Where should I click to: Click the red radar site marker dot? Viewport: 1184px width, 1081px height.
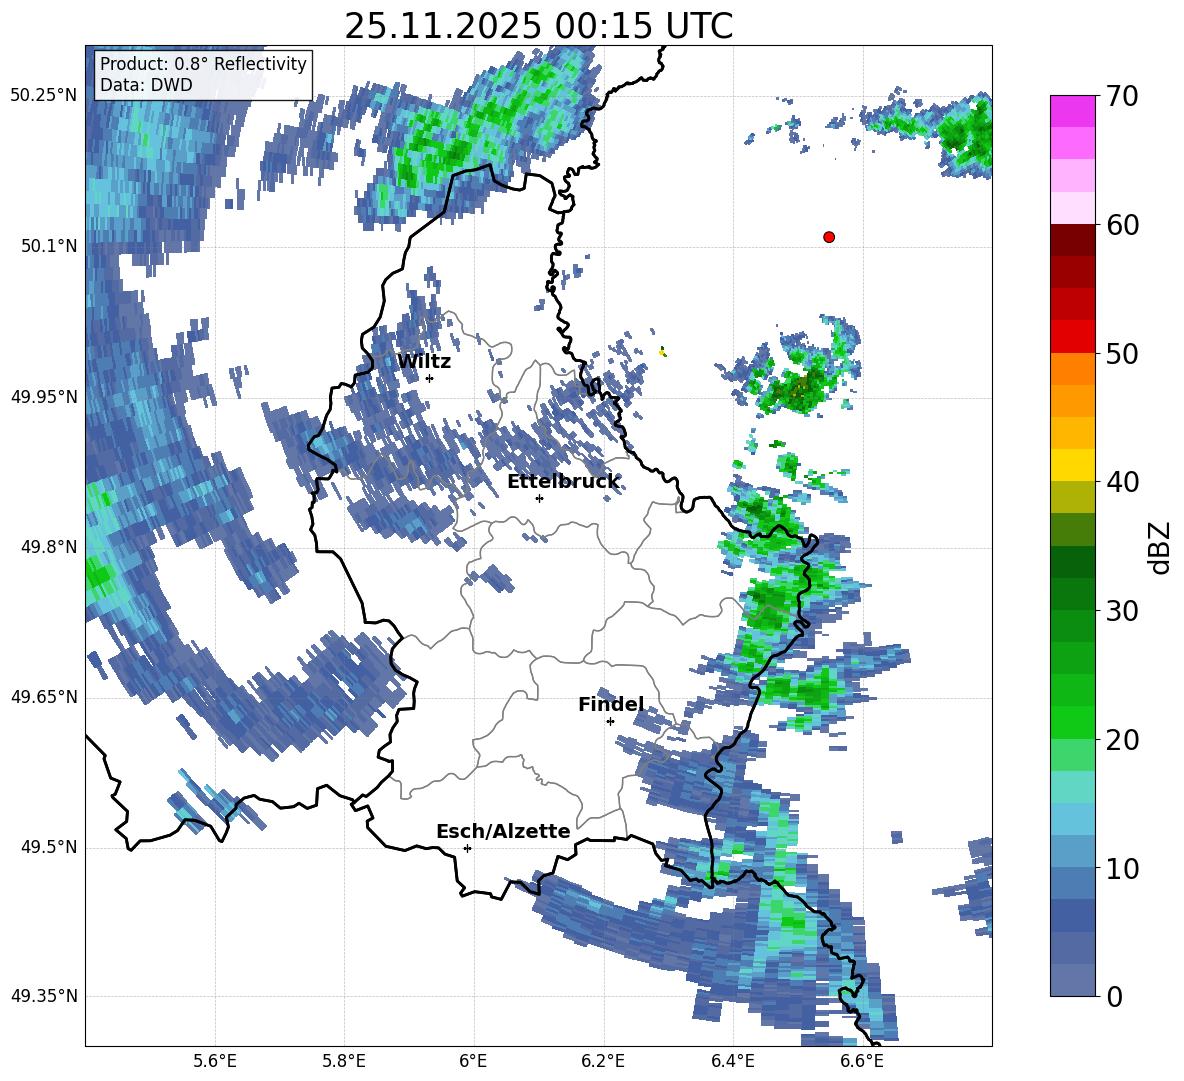pyautogui.click(x=829, y=237)
